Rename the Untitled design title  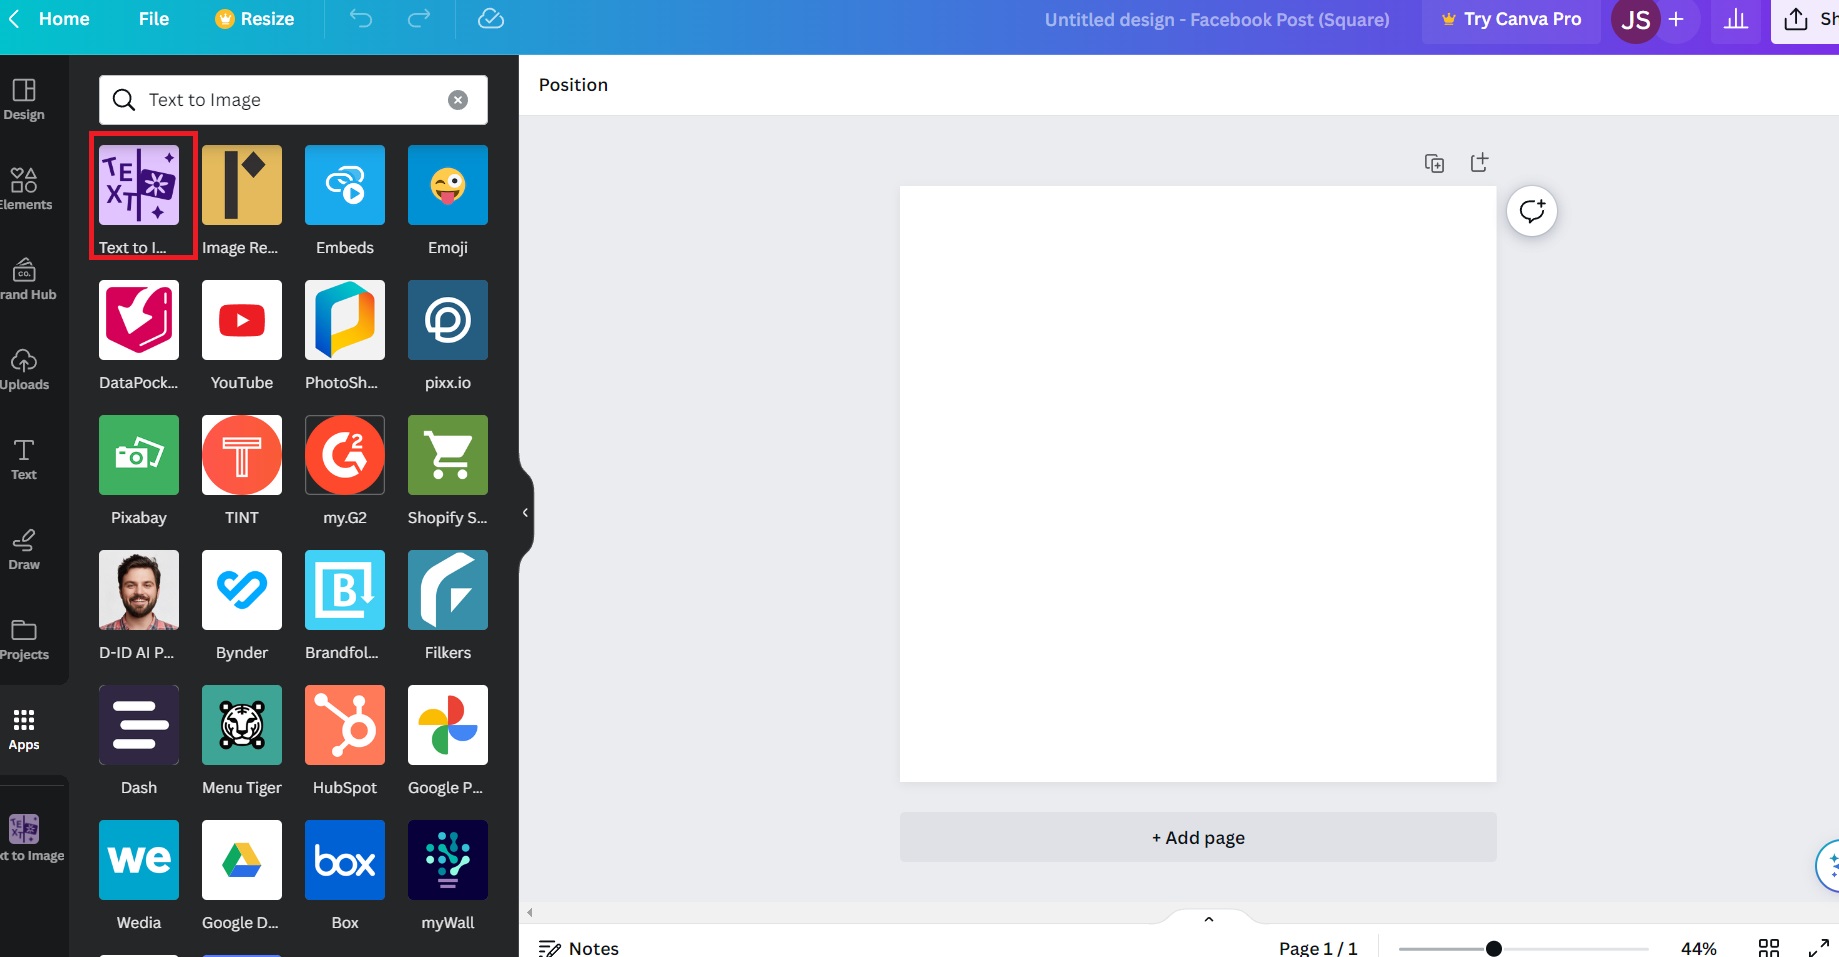pos(1217,19)
